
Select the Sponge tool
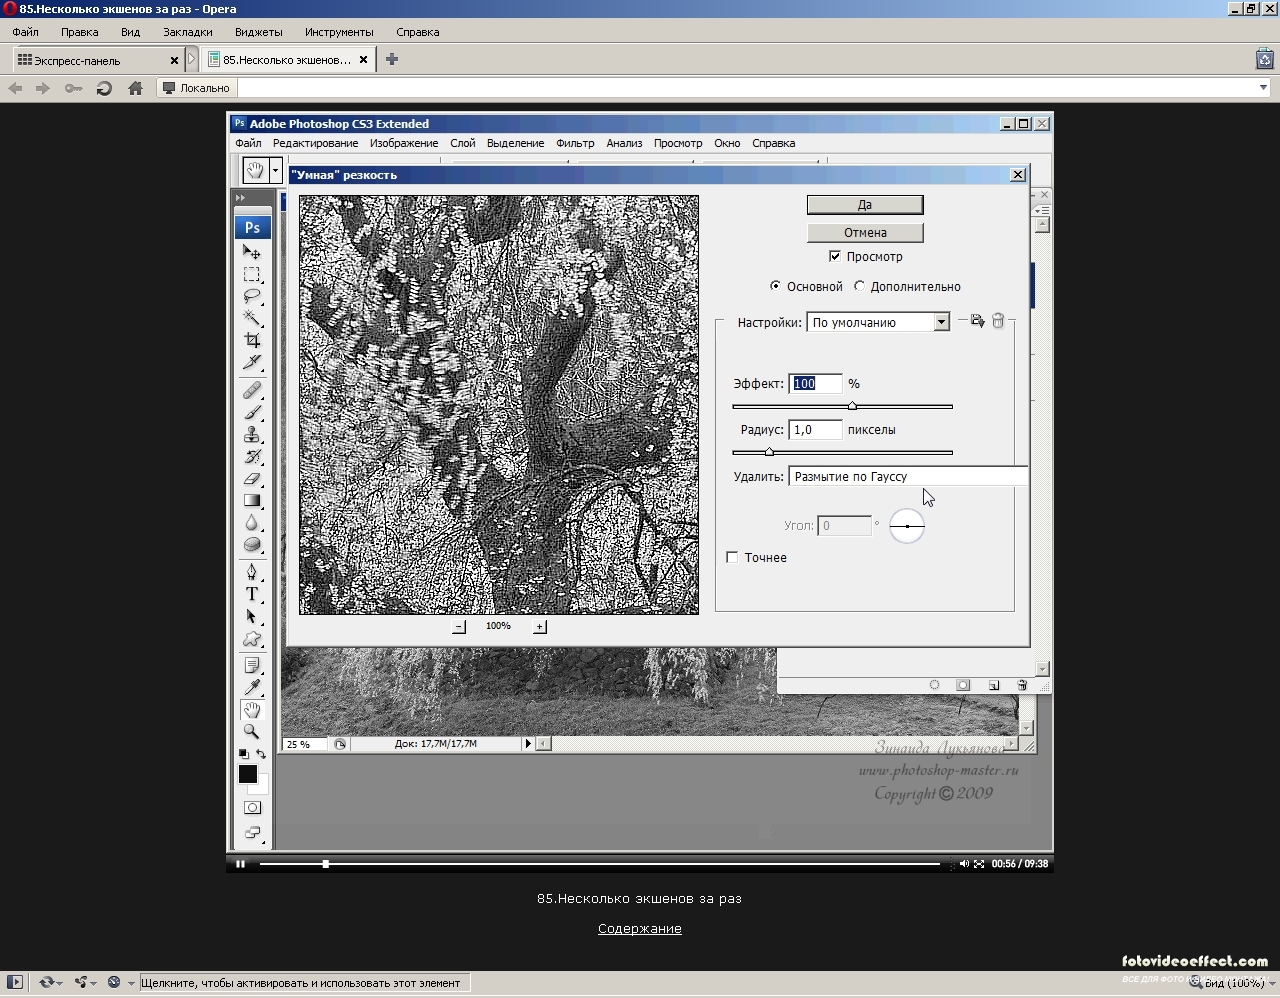[252, 544]
